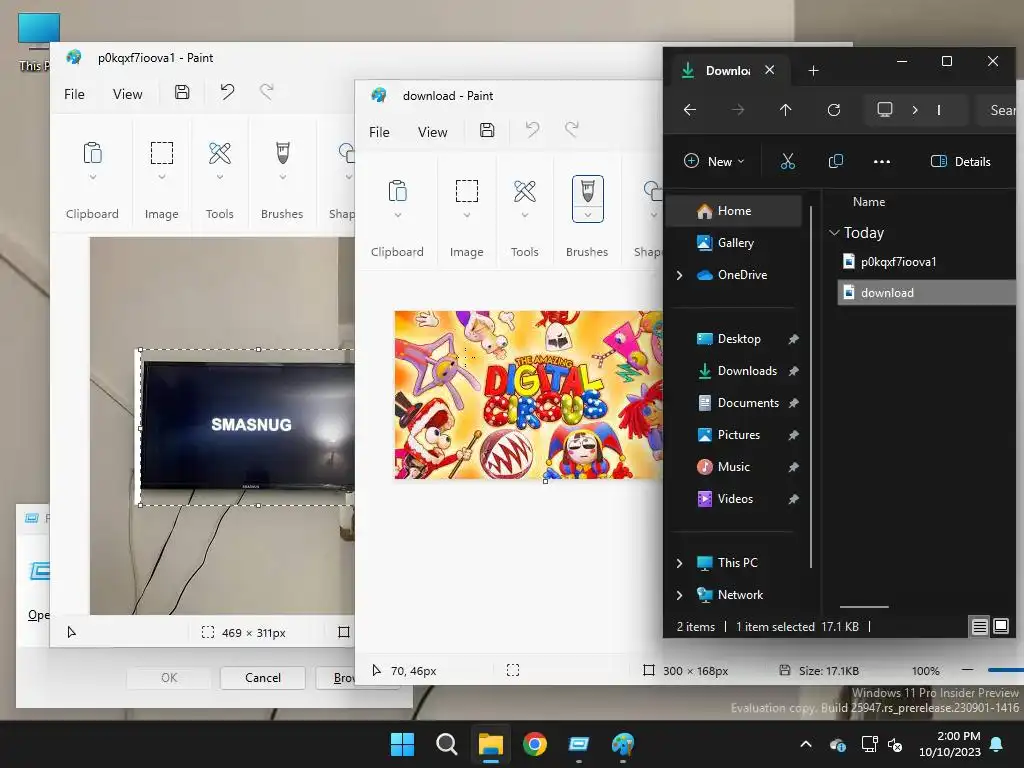The image size is (1024, 768).
Task: Click Cut scissors icon in File Explorer
Action: (788, 161)
